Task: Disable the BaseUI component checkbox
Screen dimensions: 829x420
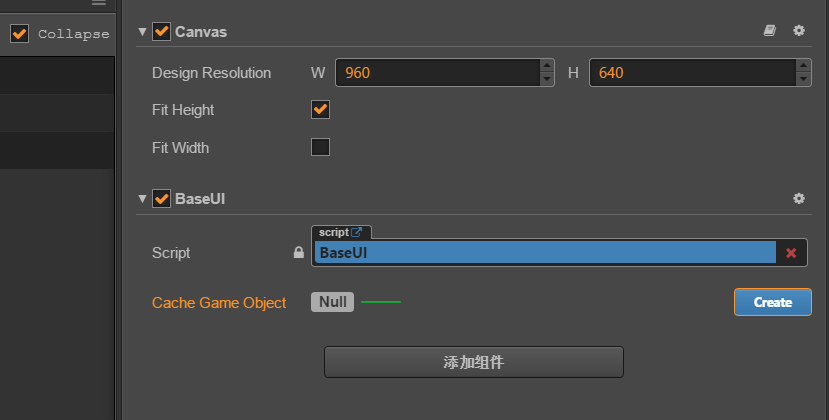Action: coord(161,199)
